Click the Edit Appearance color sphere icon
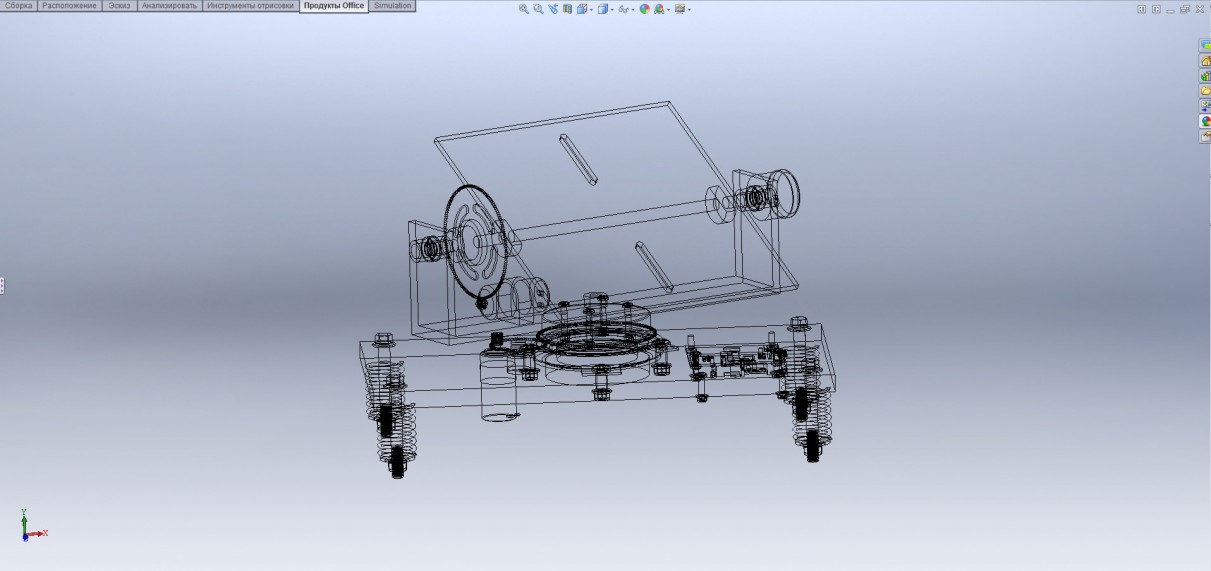 (x=645, y=9)
